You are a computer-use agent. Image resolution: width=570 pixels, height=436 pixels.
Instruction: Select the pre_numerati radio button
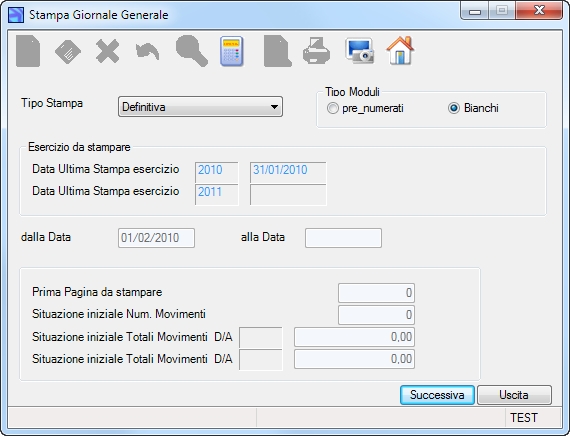[x=332, y=108]
